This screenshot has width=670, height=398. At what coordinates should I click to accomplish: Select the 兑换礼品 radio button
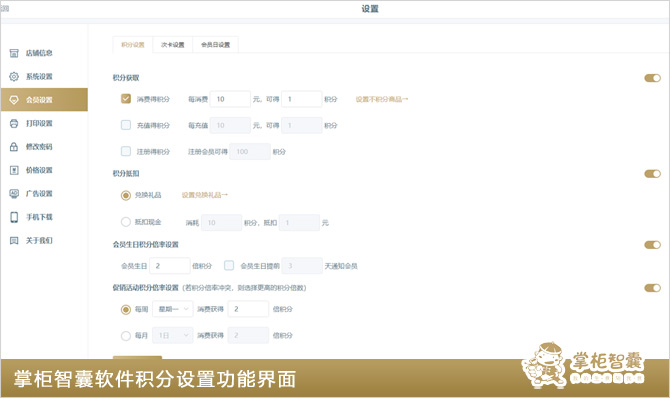pos(126,195)
